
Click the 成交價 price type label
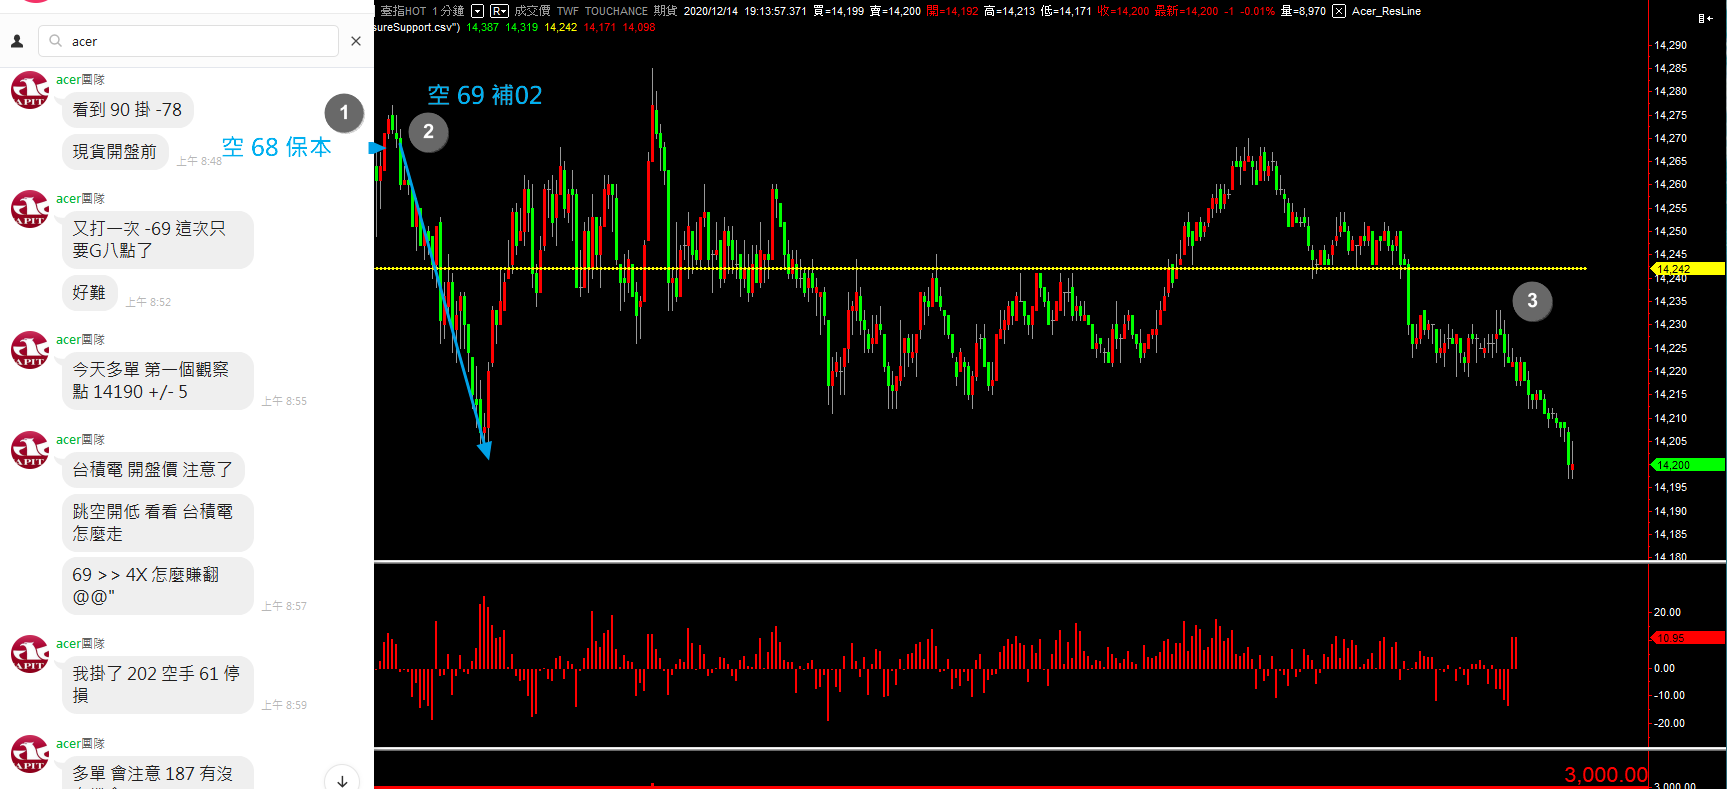[533, 11]
